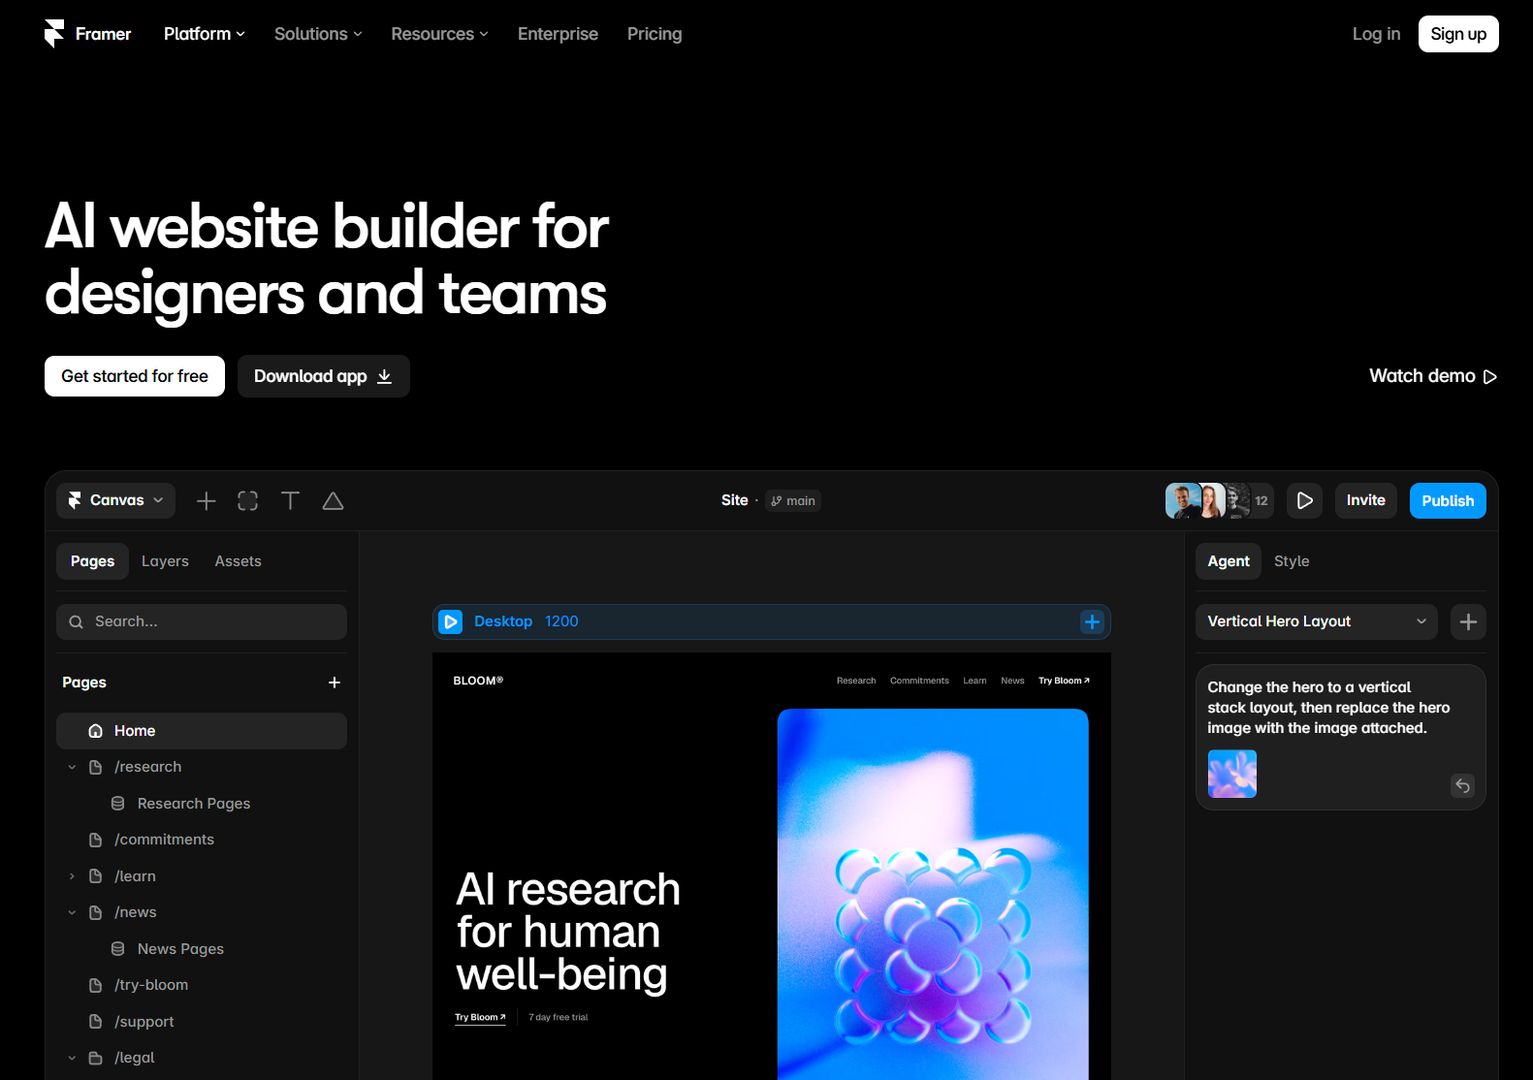1533x1080 pixels.
Task: Switch to the Layers tab
Action: (165, 561)
